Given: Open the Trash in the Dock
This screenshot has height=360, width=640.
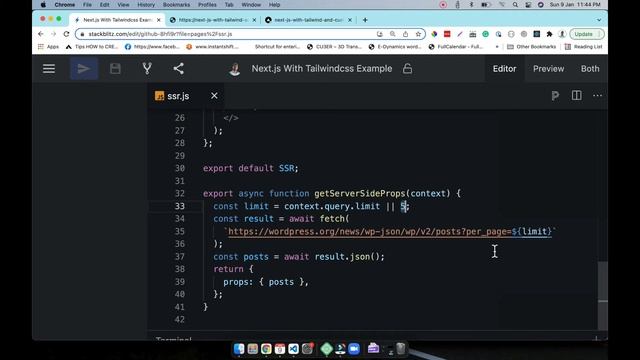Looking at the screenshot, I should (401, 348).
